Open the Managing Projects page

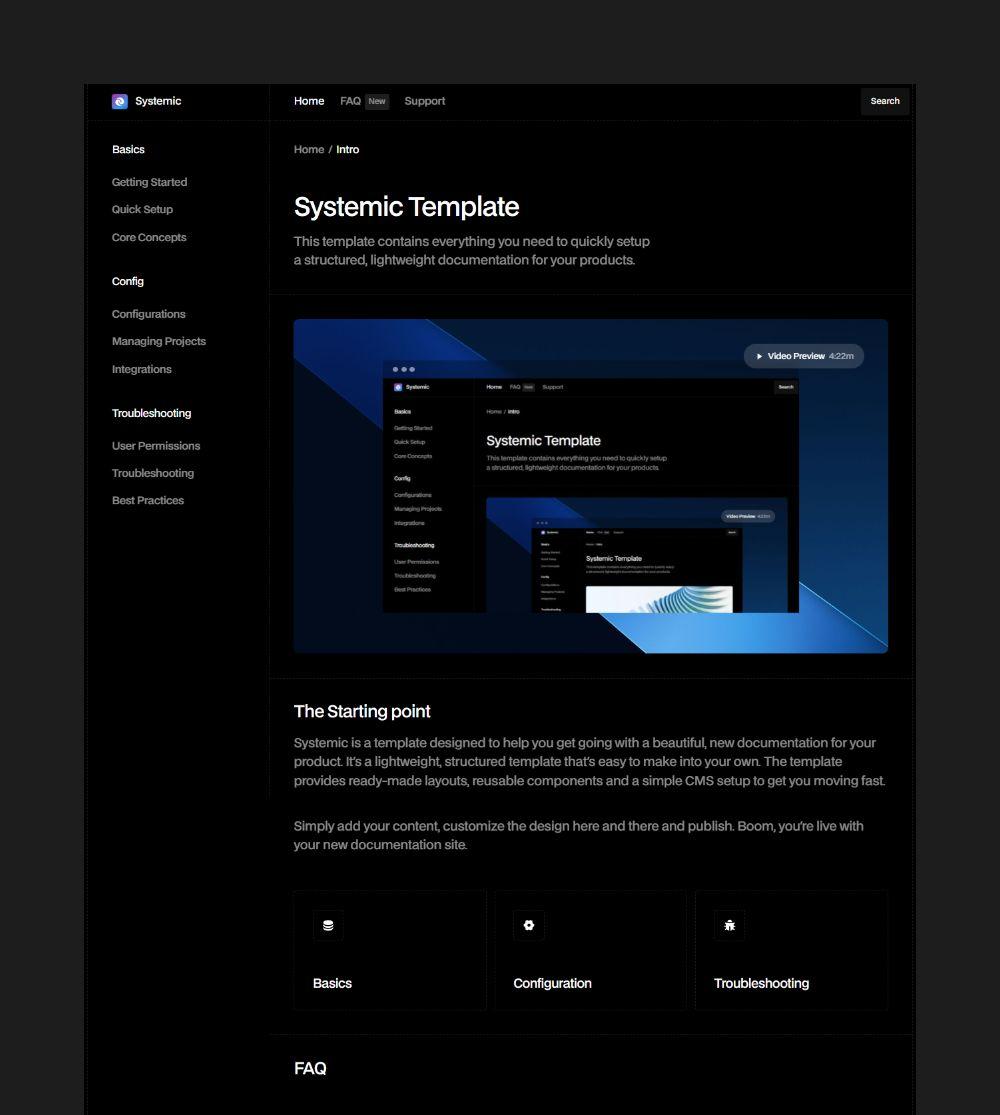pos(159,341)
